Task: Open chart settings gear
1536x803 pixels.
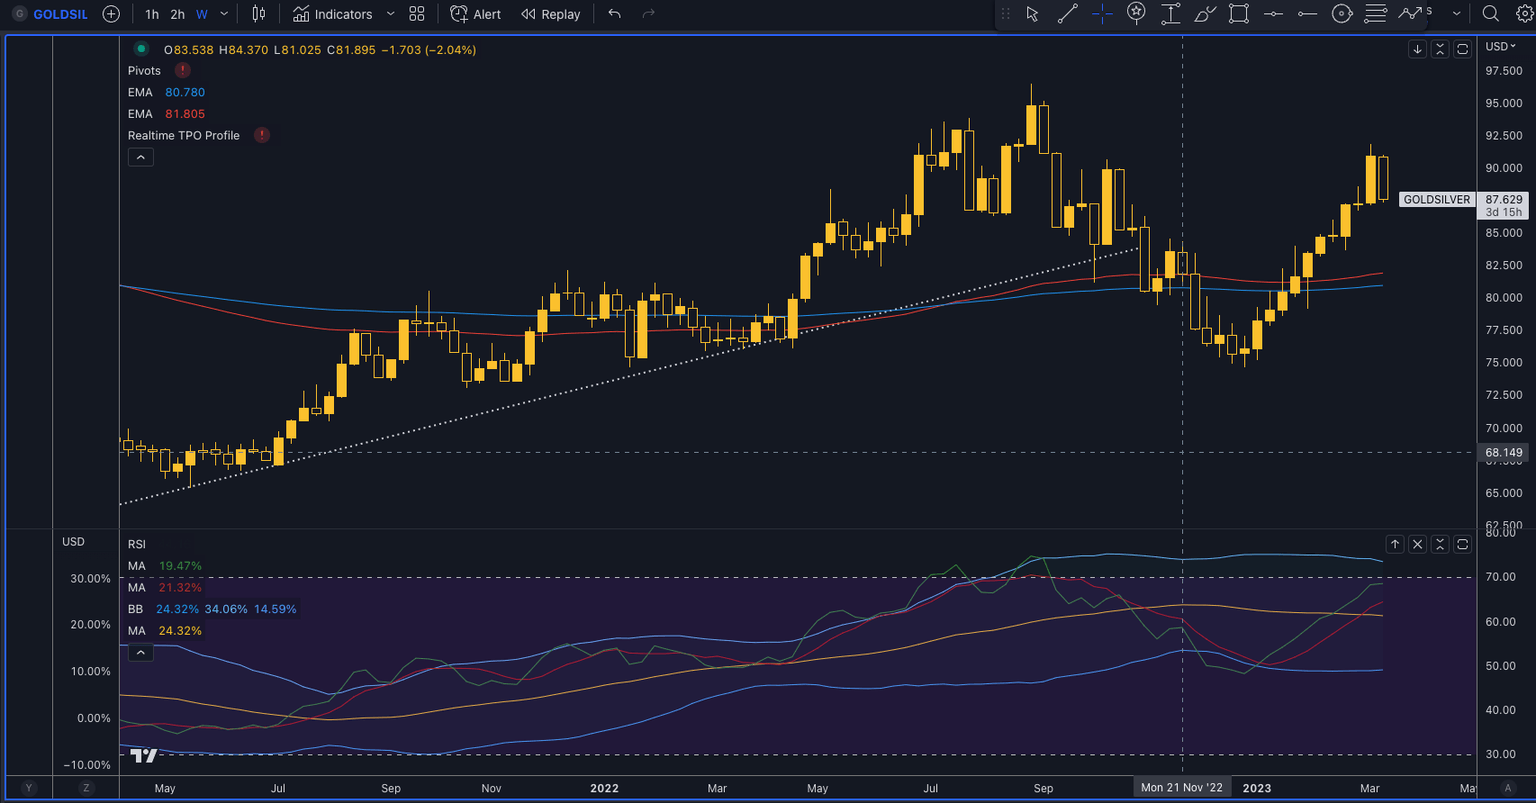Action: (1524, 14)
